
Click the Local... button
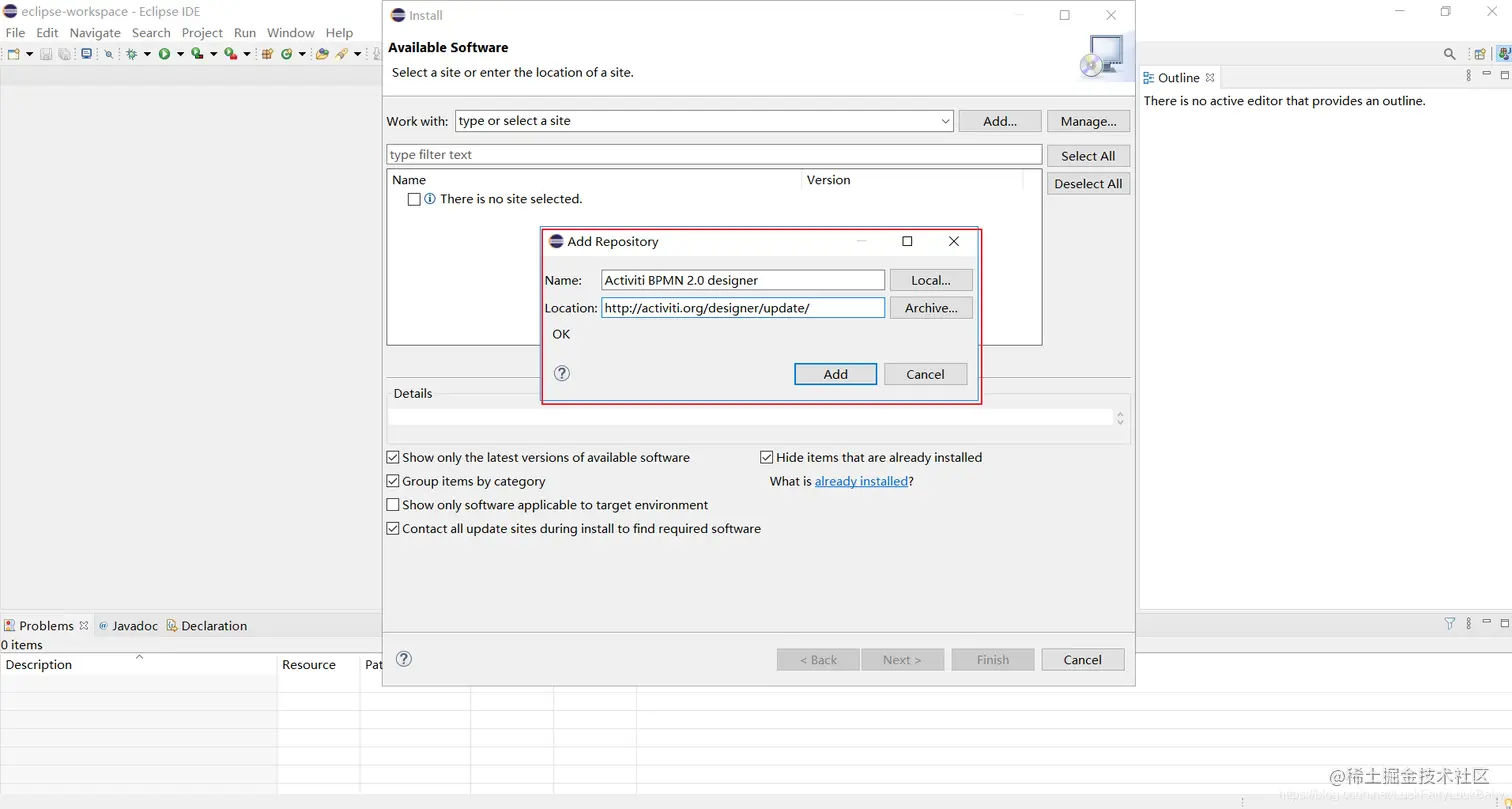[x=931, y=280]
